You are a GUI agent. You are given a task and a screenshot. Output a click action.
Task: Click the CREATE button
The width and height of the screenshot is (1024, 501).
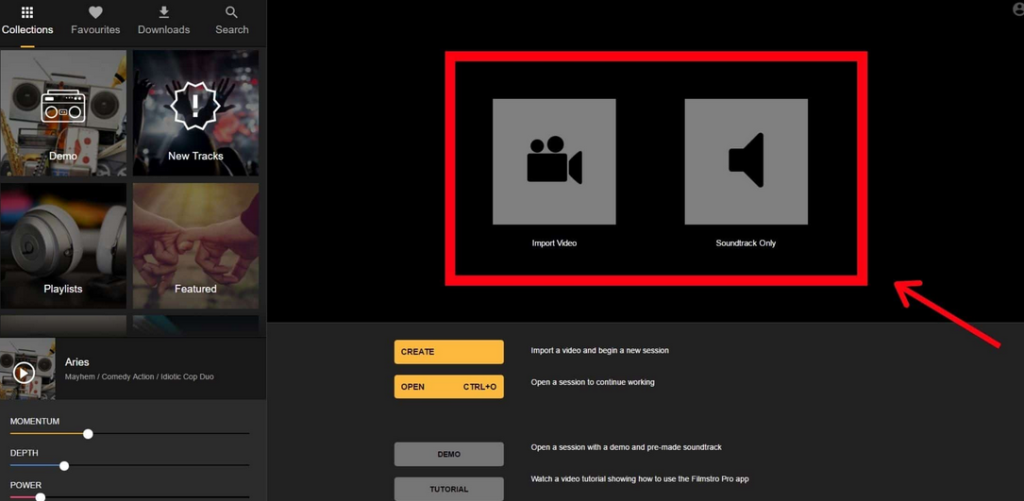pyautogui.click(x=449, y=351)
